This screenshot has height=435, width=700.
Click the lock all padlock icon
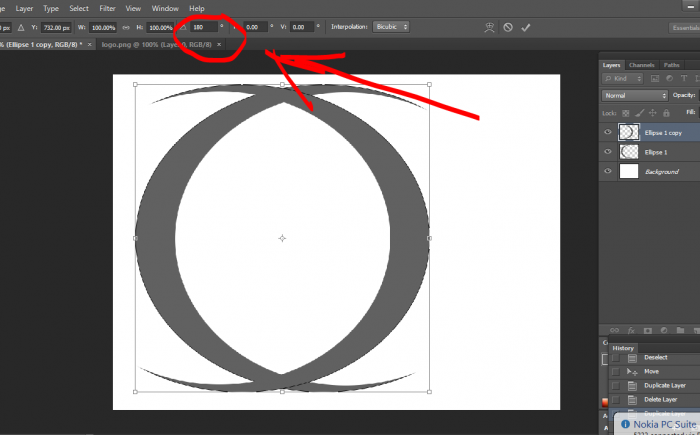click(x=667, y=113)
